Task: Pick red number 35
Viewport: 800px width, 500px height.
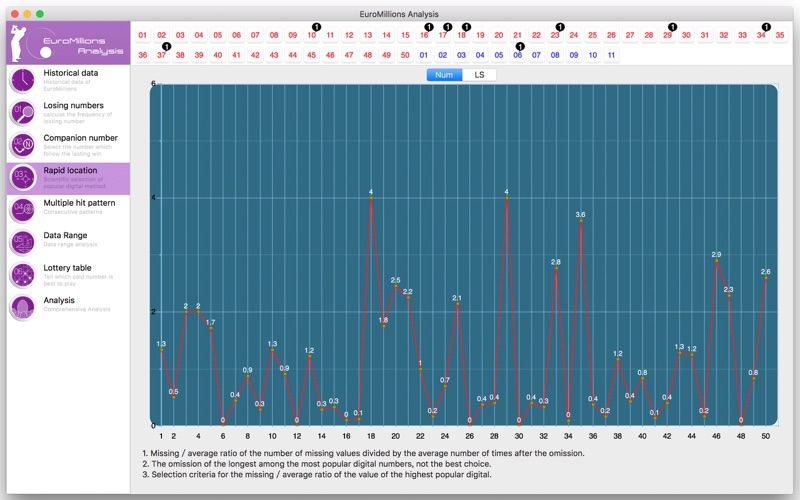Action: point(780,35)
